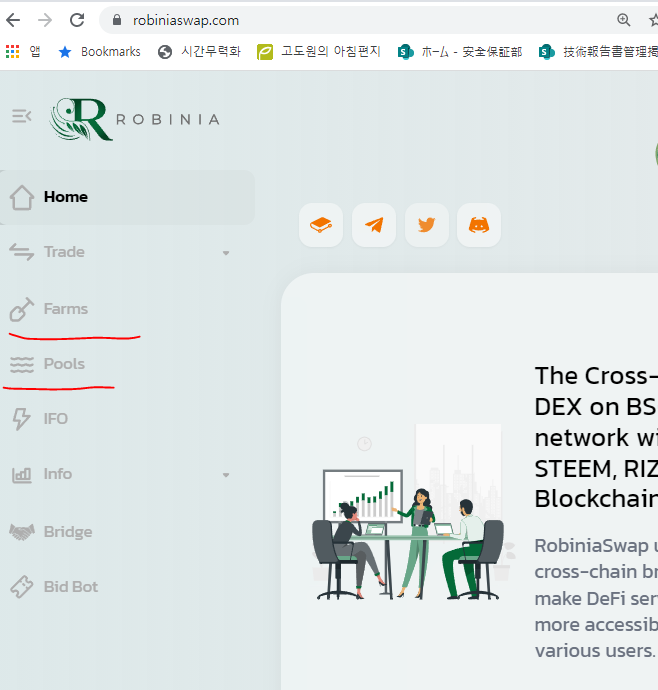Open the Telegram paper-plane button
The height and width of the screenshot is (690, 658).
pos(374,225)
